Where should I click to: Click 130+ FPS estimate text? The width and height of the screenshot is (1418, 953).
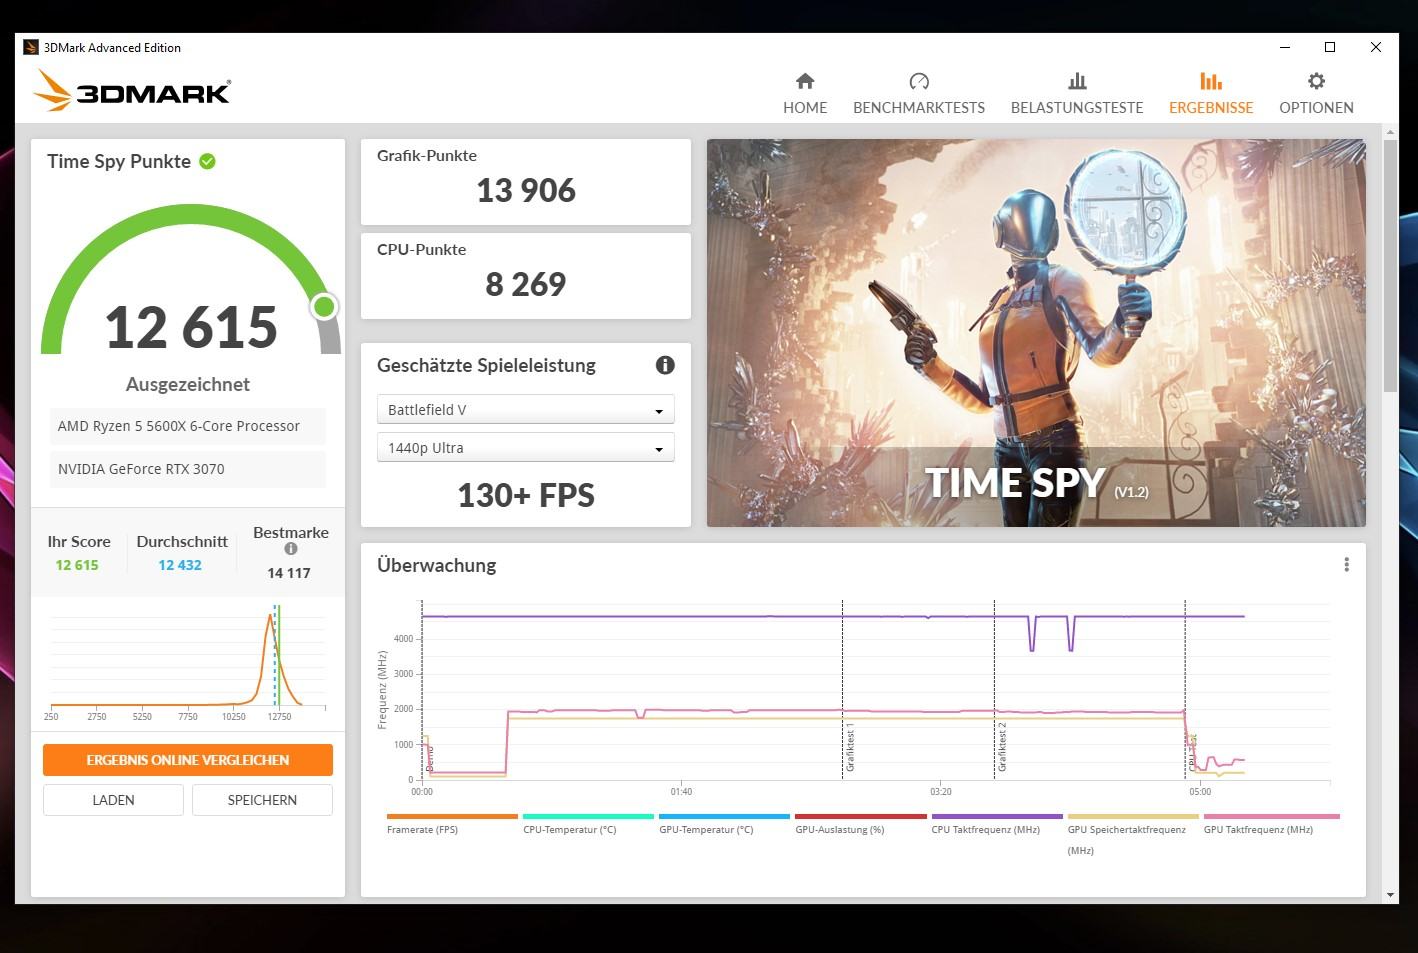526,495
